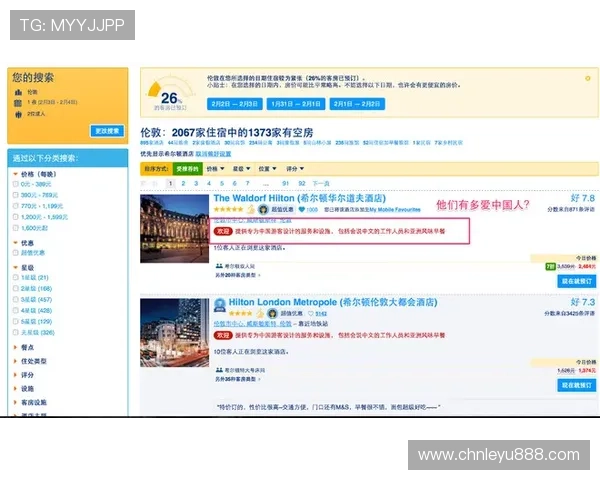Tick the 2星级 (168) checkbox

(16, 289)
